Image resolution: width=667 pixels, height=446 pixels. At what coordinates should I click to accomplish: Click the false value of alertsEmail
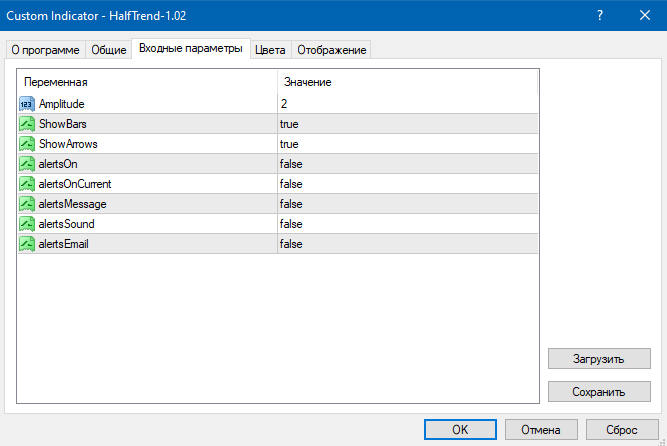[291, 244]
